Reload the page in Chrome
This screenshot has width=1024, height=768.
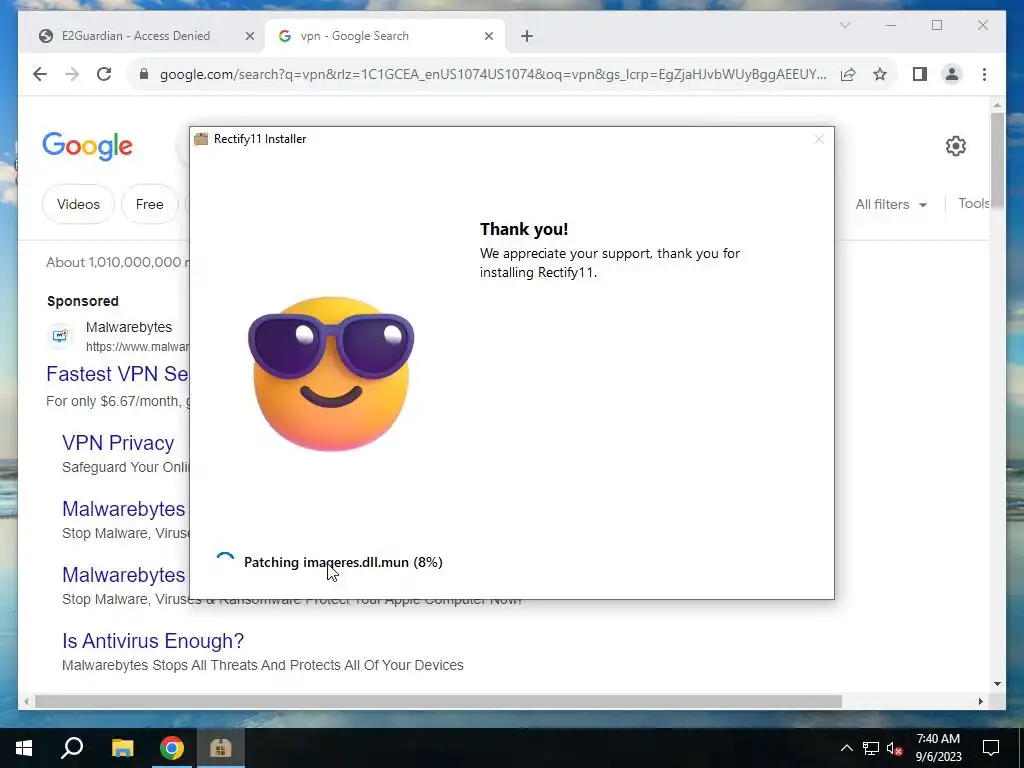(104, 74)
